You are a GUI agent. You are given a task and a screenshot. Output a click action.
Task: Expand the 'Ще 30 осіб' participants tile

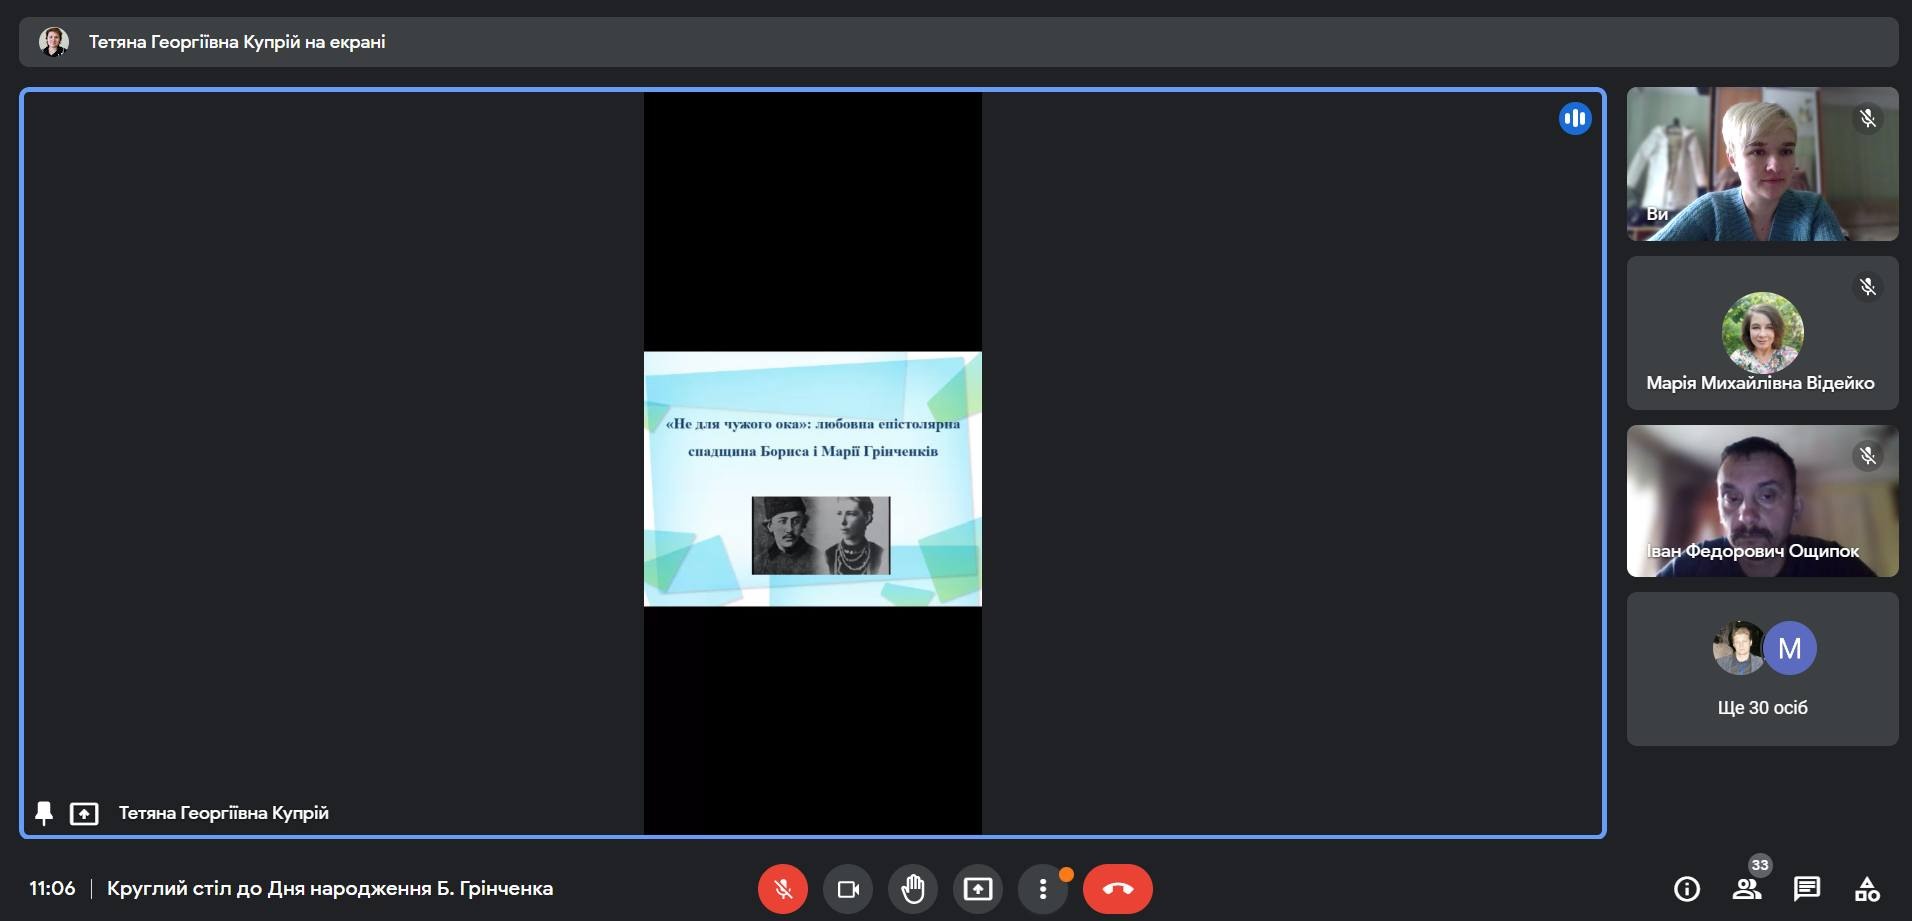click(x=1762, y=669)
